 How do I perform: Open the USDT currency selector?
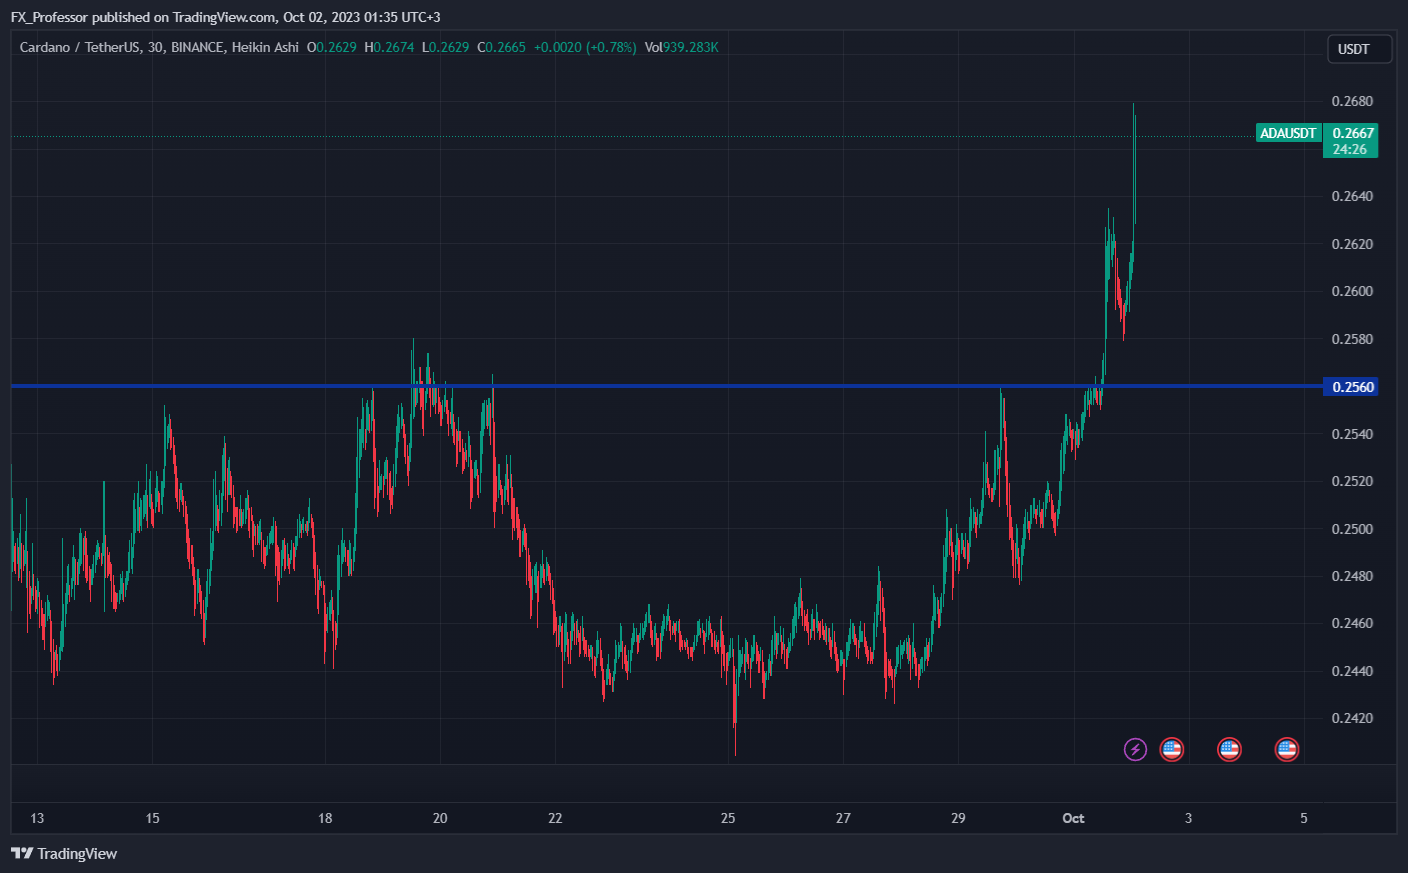pos(1359,49)
